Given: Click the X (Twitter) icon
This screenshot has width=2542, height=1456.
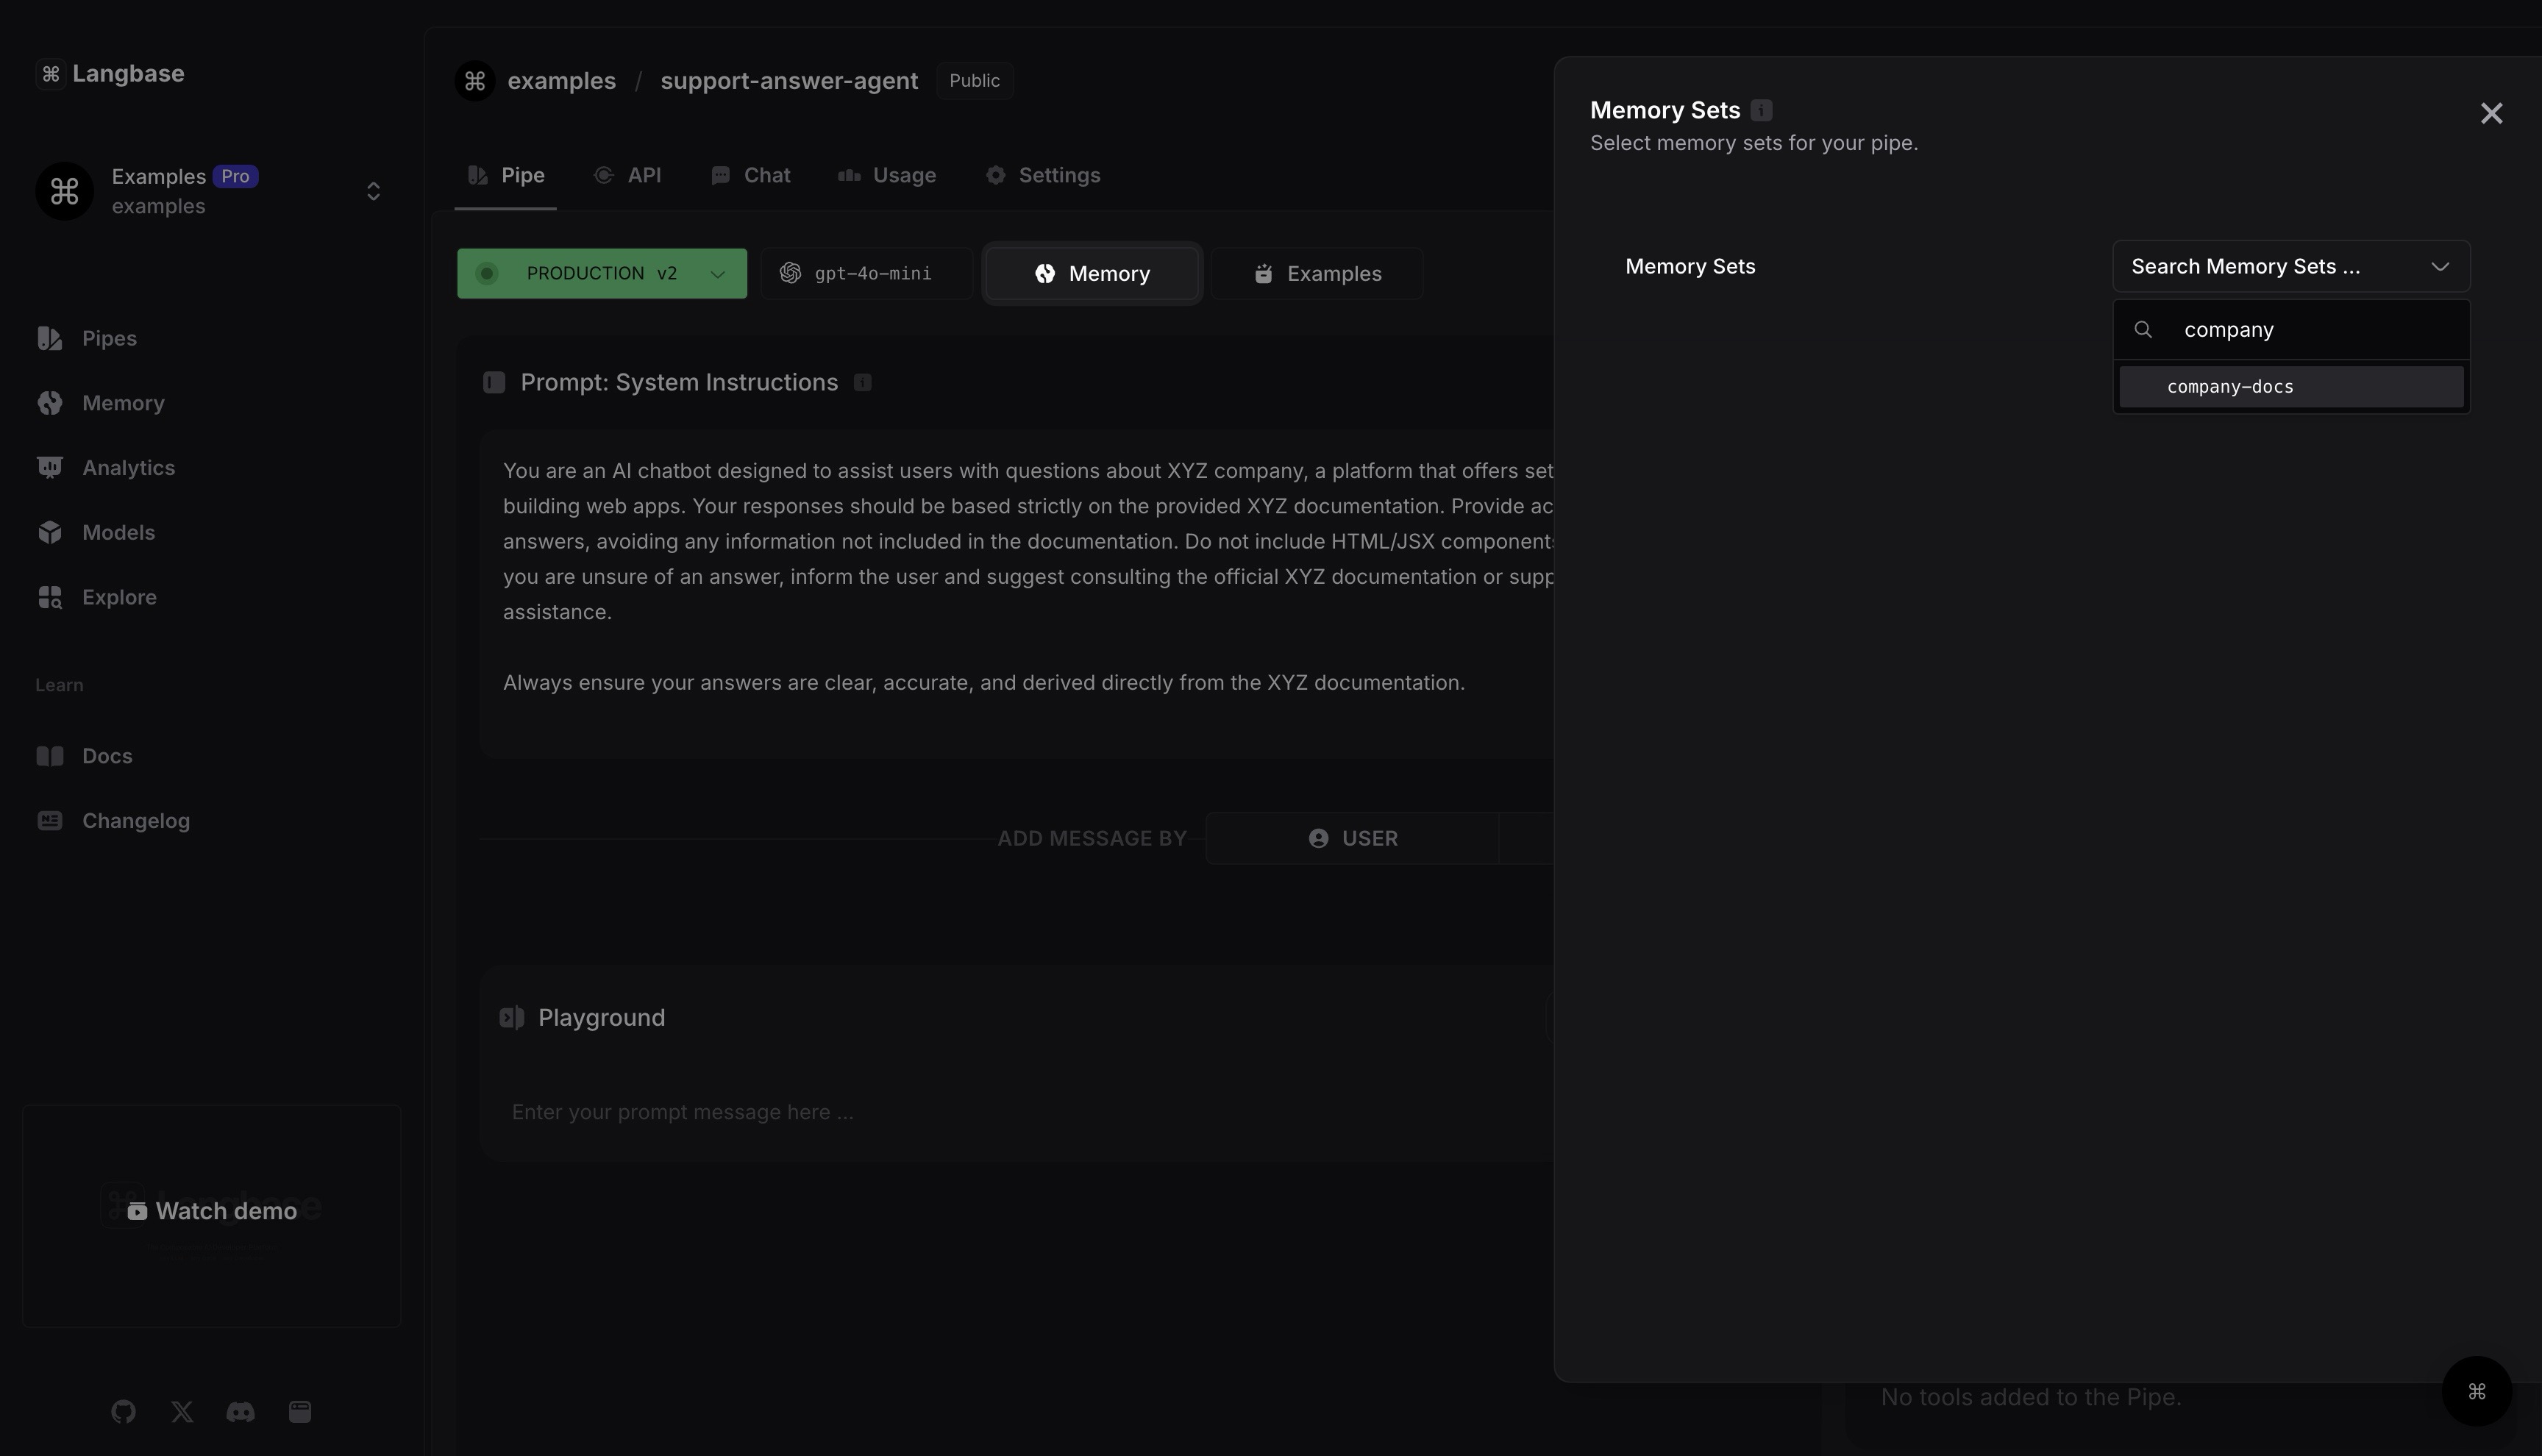Looking at the screenshot, I should pyautogui.click(x=182, y=1411).
